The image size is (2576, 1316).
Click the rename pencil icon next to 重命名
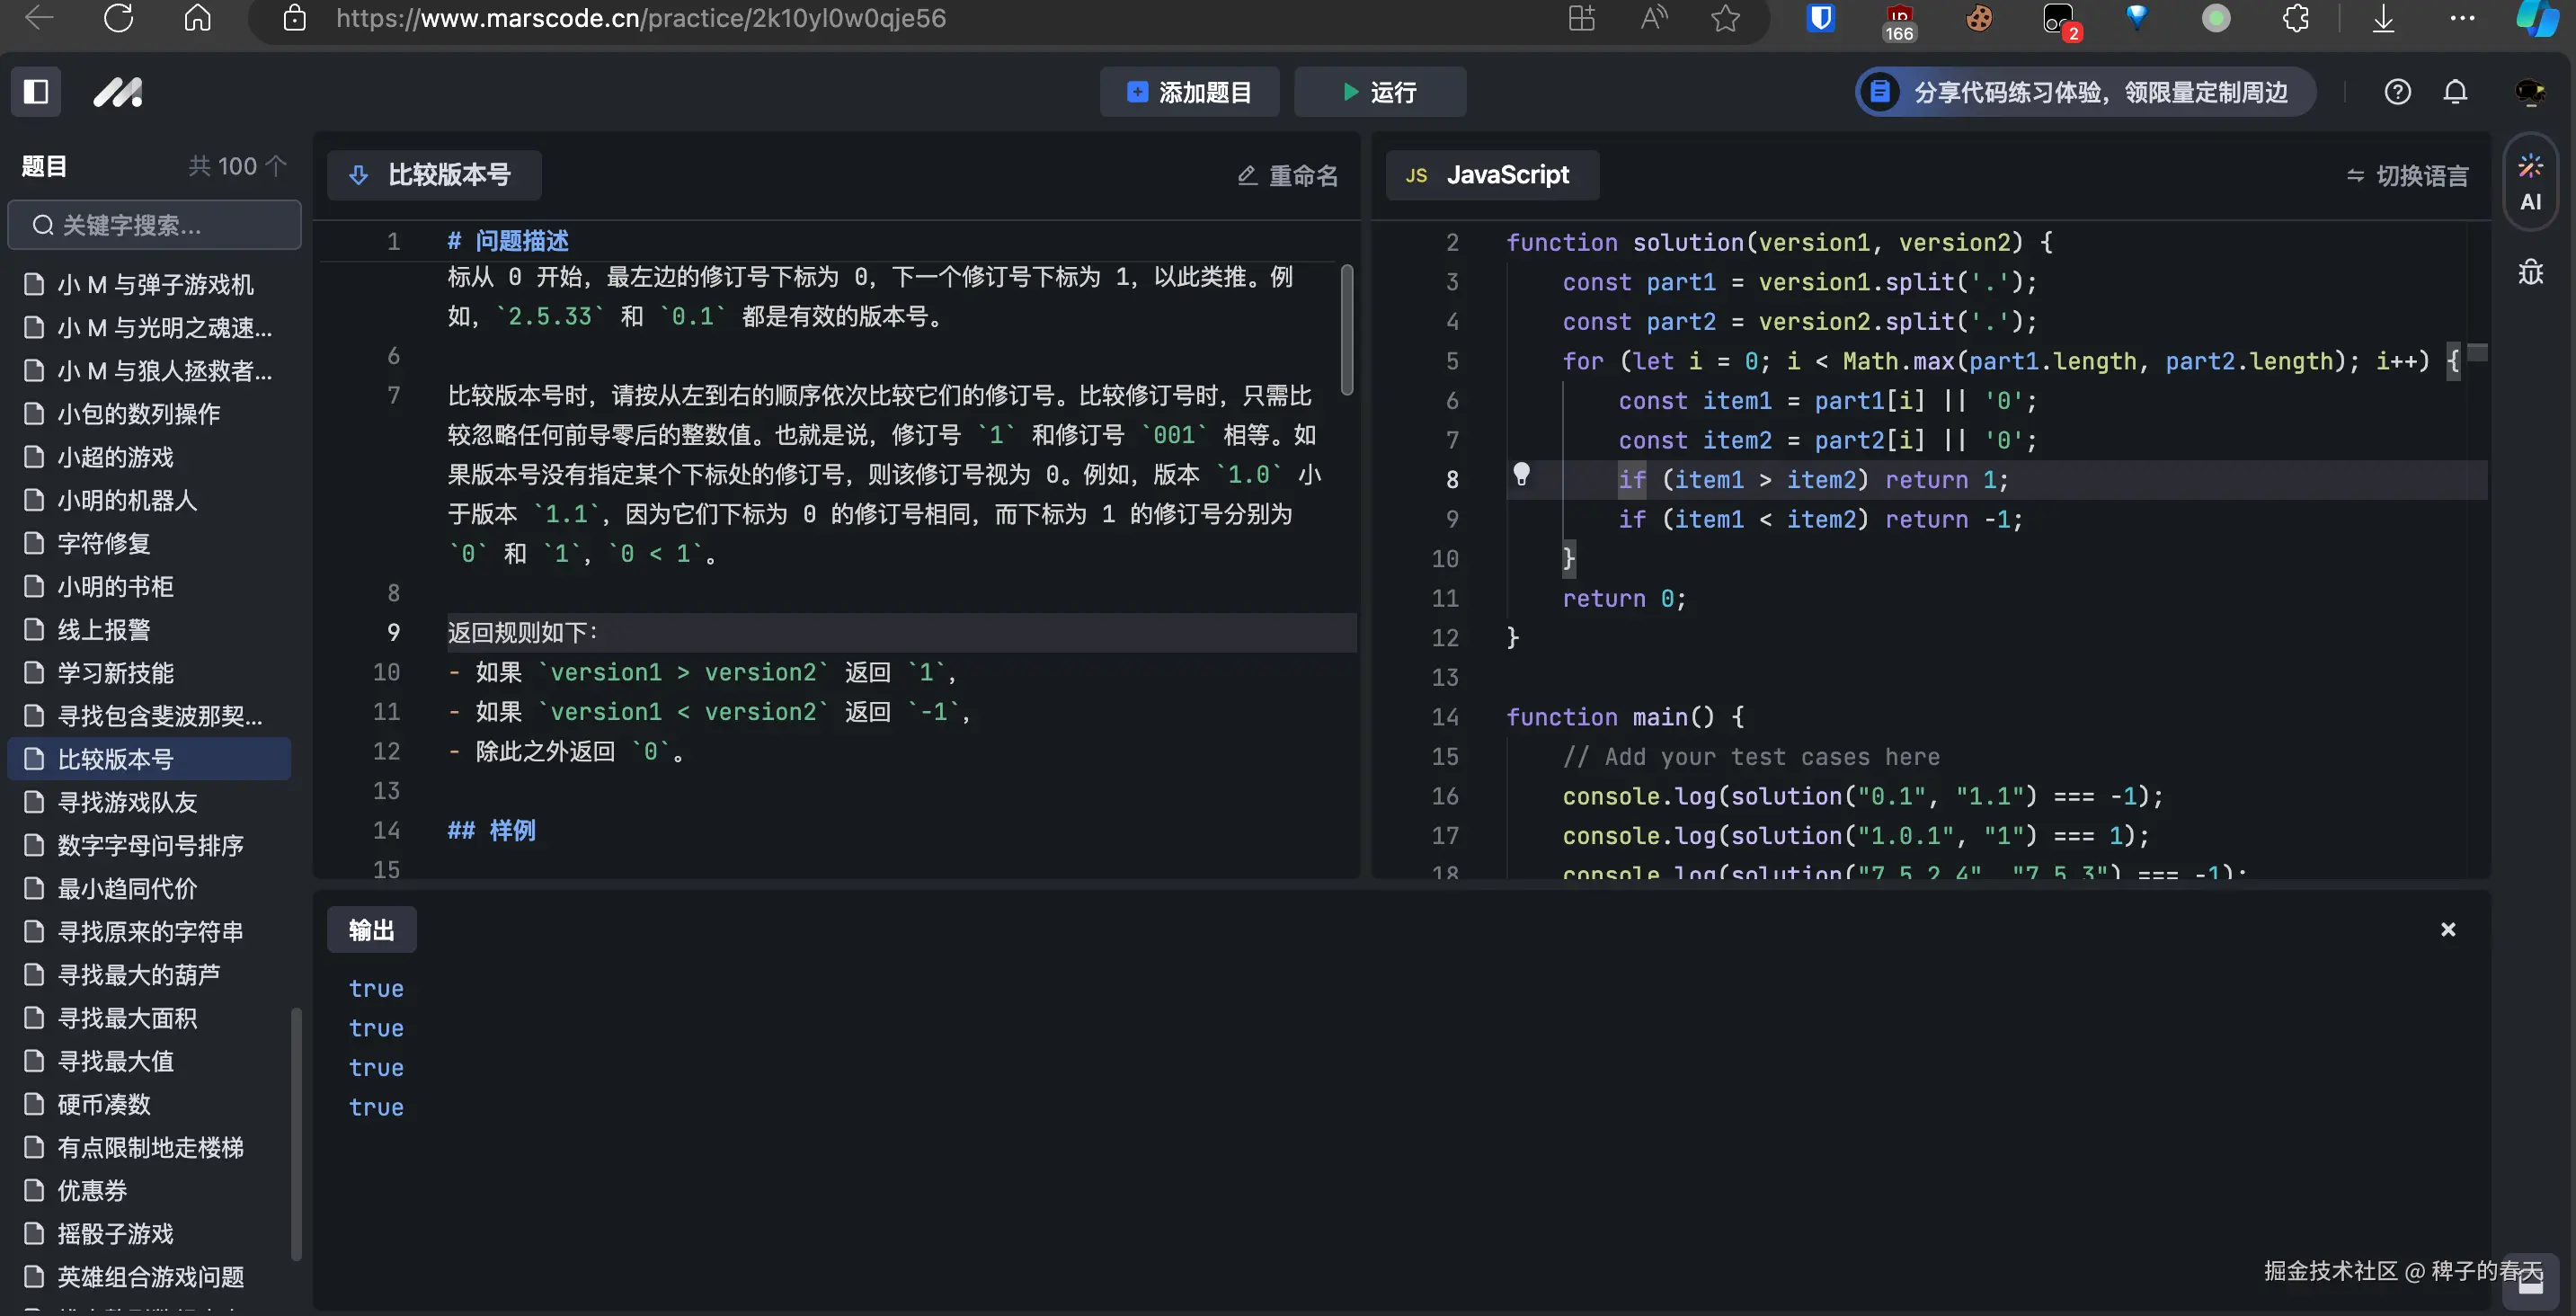[1246, 175]
